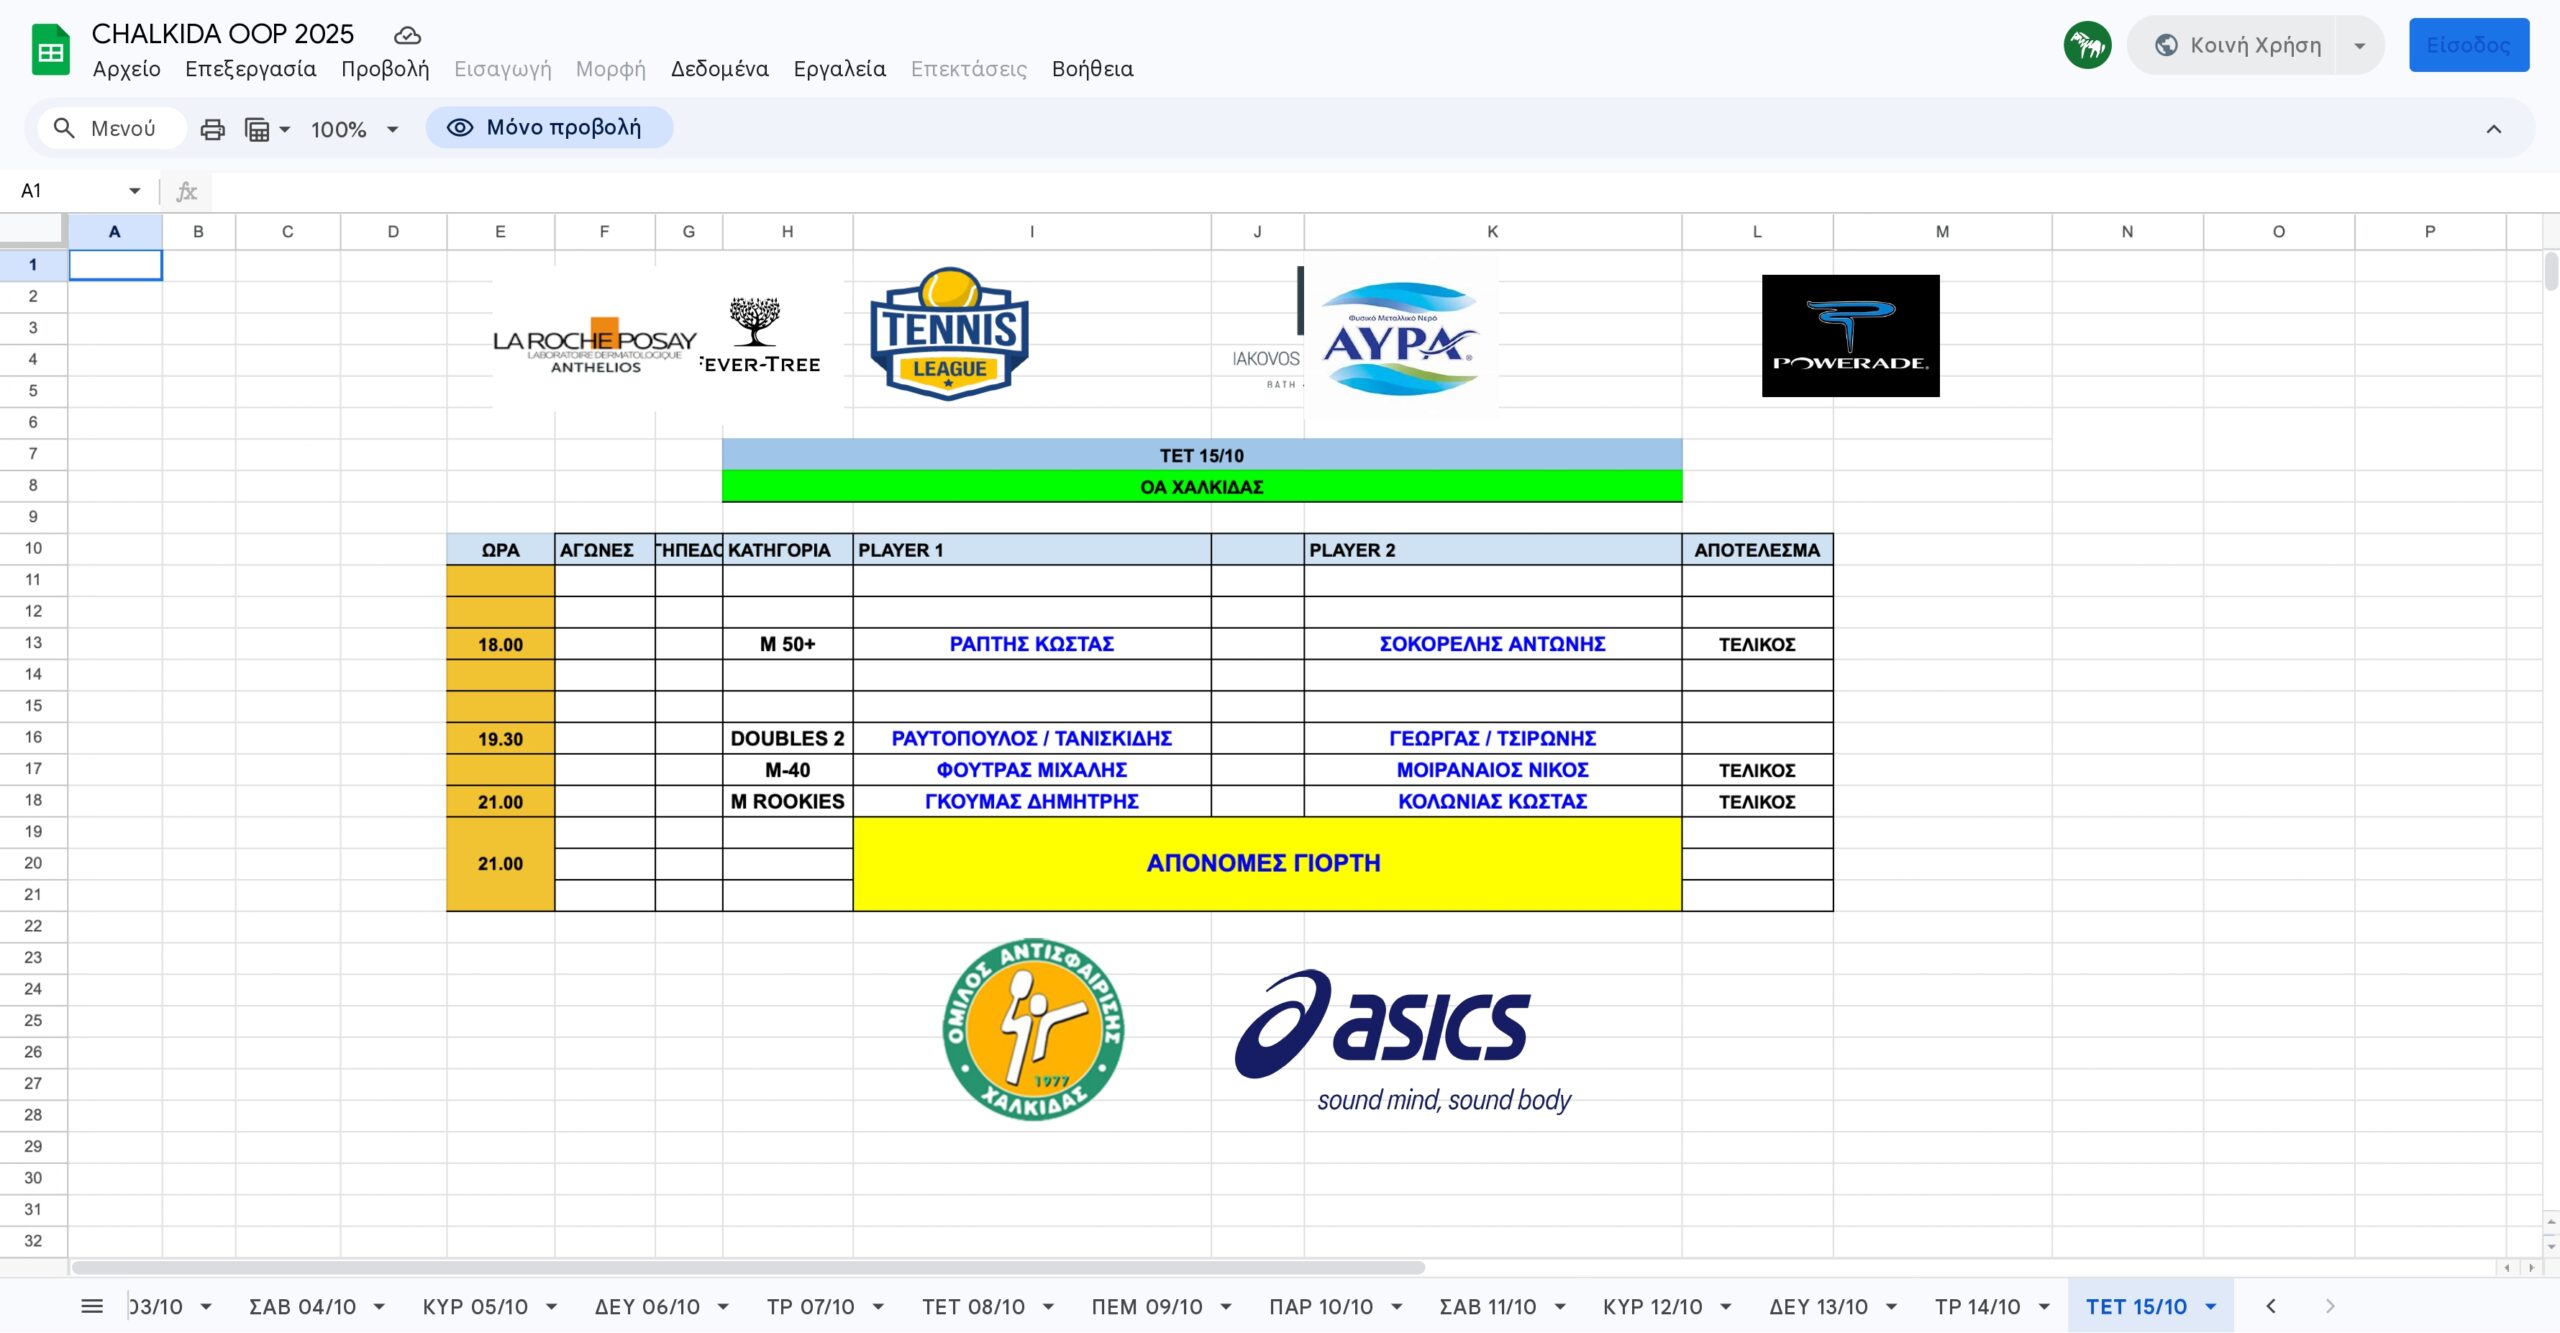Open the Δεδομένα menu
The image size is (2560, 1333).
pos(719,69)
